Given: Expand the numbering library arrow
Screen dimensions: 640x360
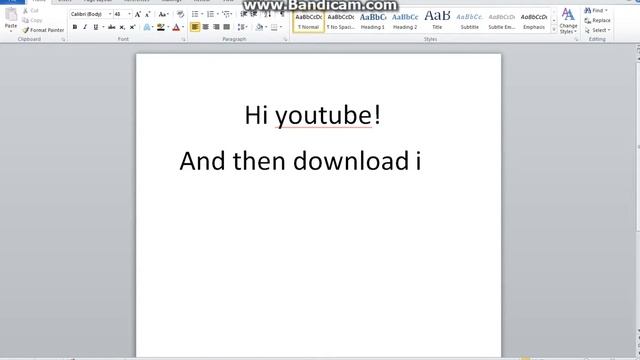Looking at the screenshot, I should pyautogui.click(x=218, y=14).
